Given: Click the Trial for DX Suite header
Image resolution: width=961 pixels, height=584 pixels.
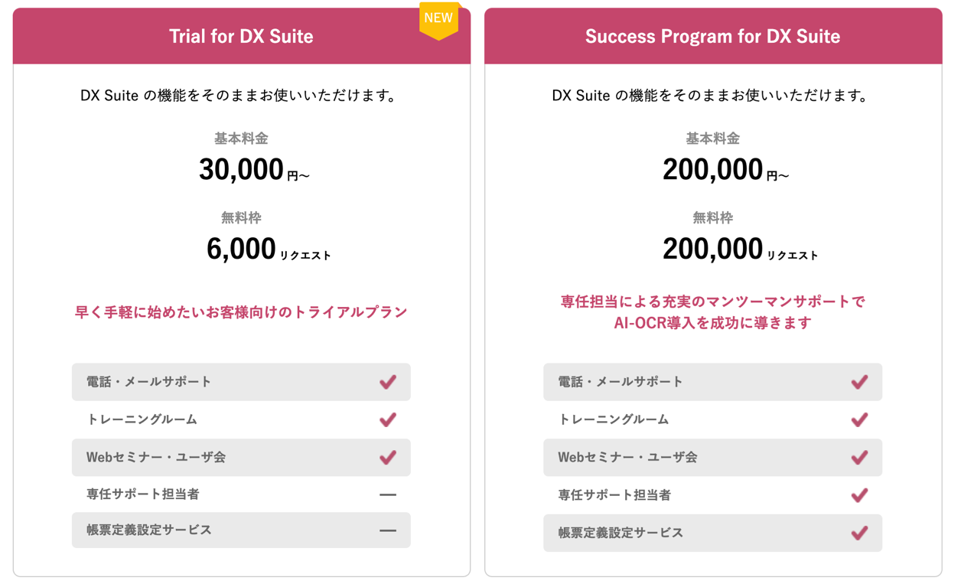Looking at the screenshot, I should (x=241, y=37).
